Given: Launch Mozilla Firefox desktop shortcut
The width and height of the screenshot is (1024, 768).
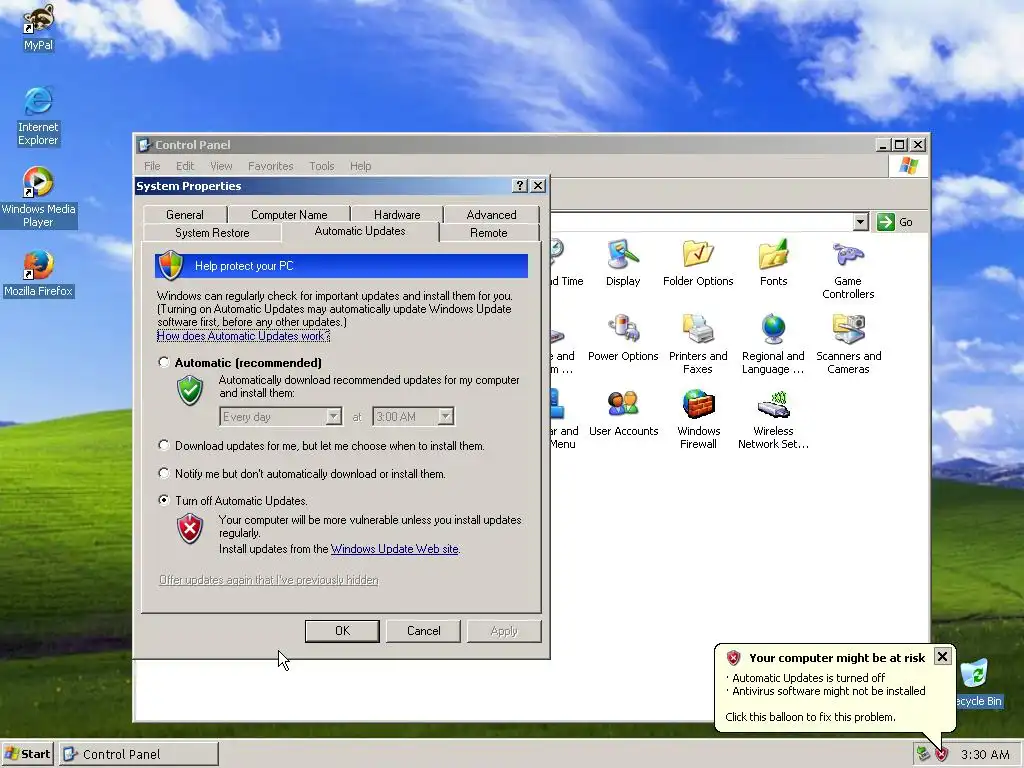Looking at the screenshot, I should click(38, 273).
